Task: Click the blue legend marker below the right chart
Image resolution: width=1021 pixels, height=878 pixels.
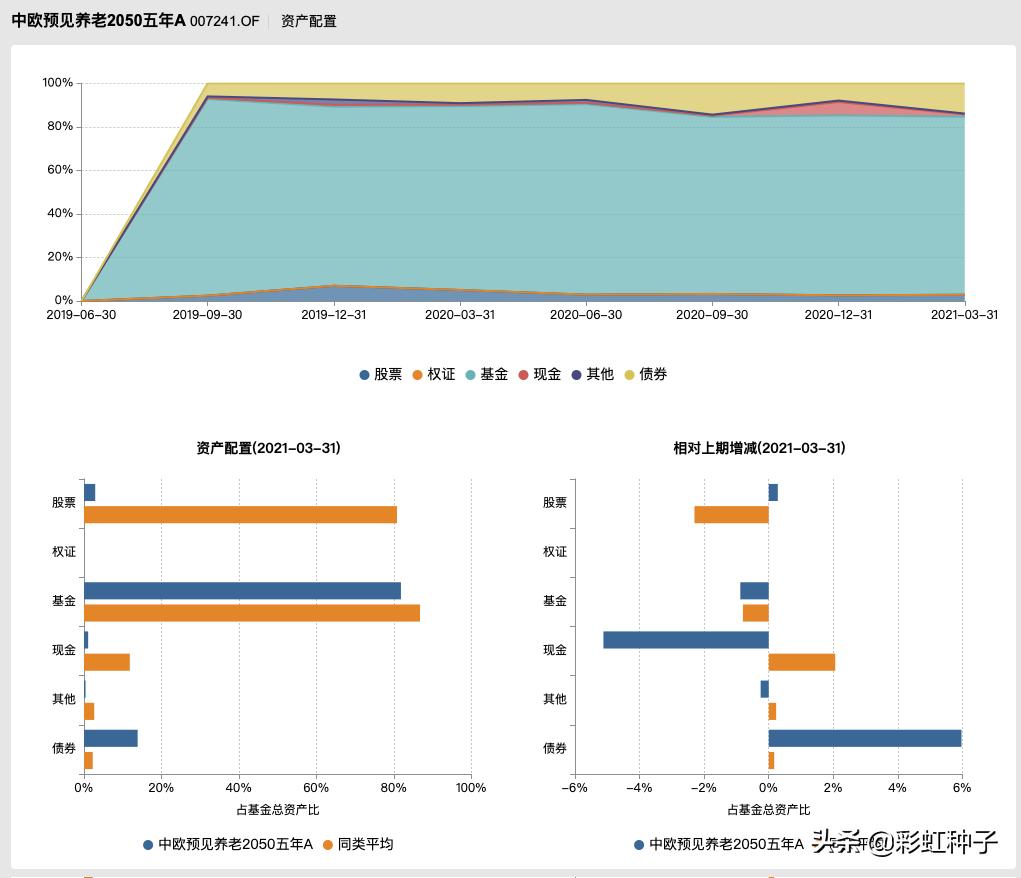Action: 637,844
